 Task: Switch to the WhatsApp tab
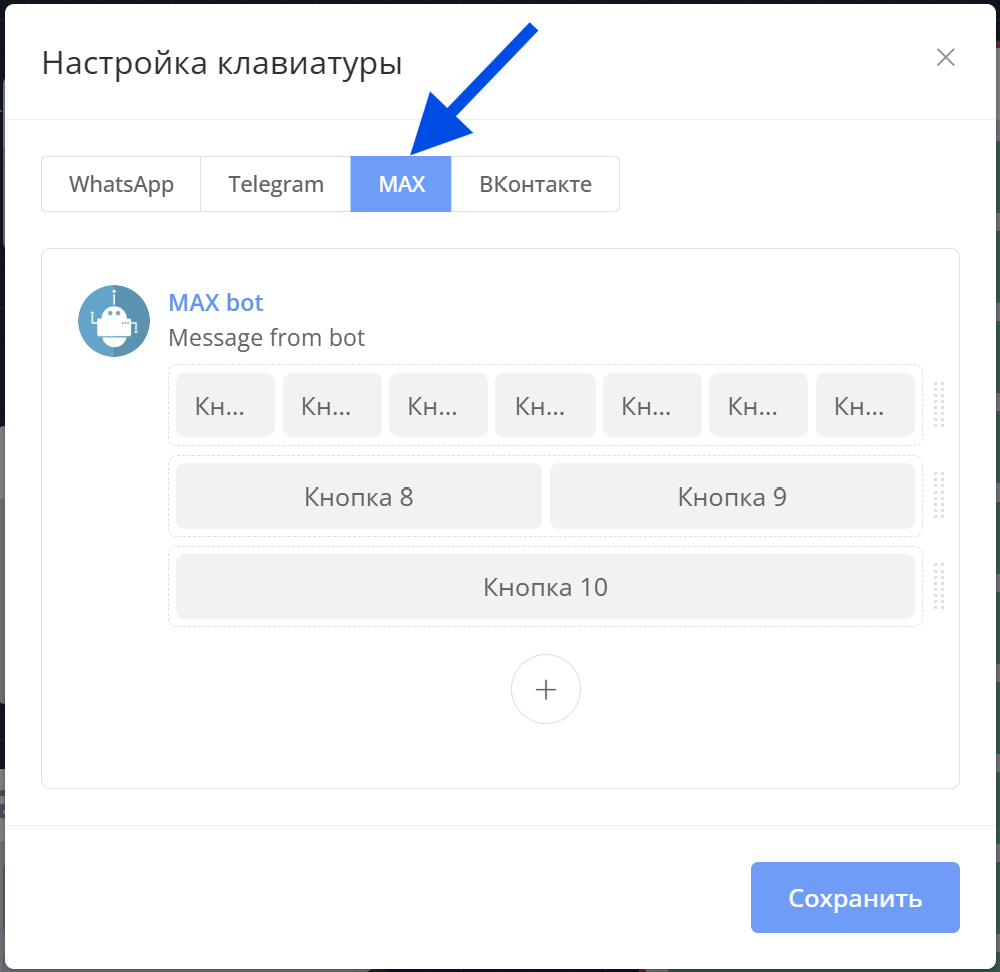pos(121,184)
